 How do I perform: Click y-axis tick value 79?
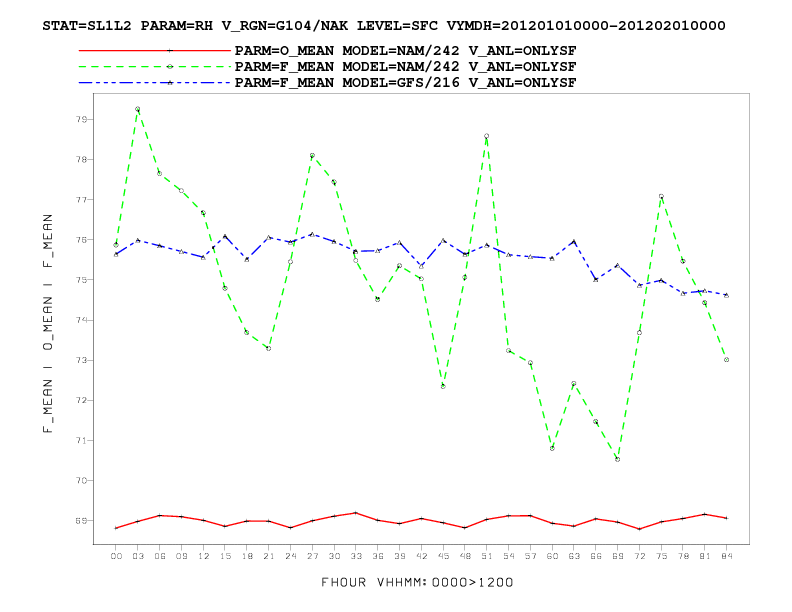81,120
